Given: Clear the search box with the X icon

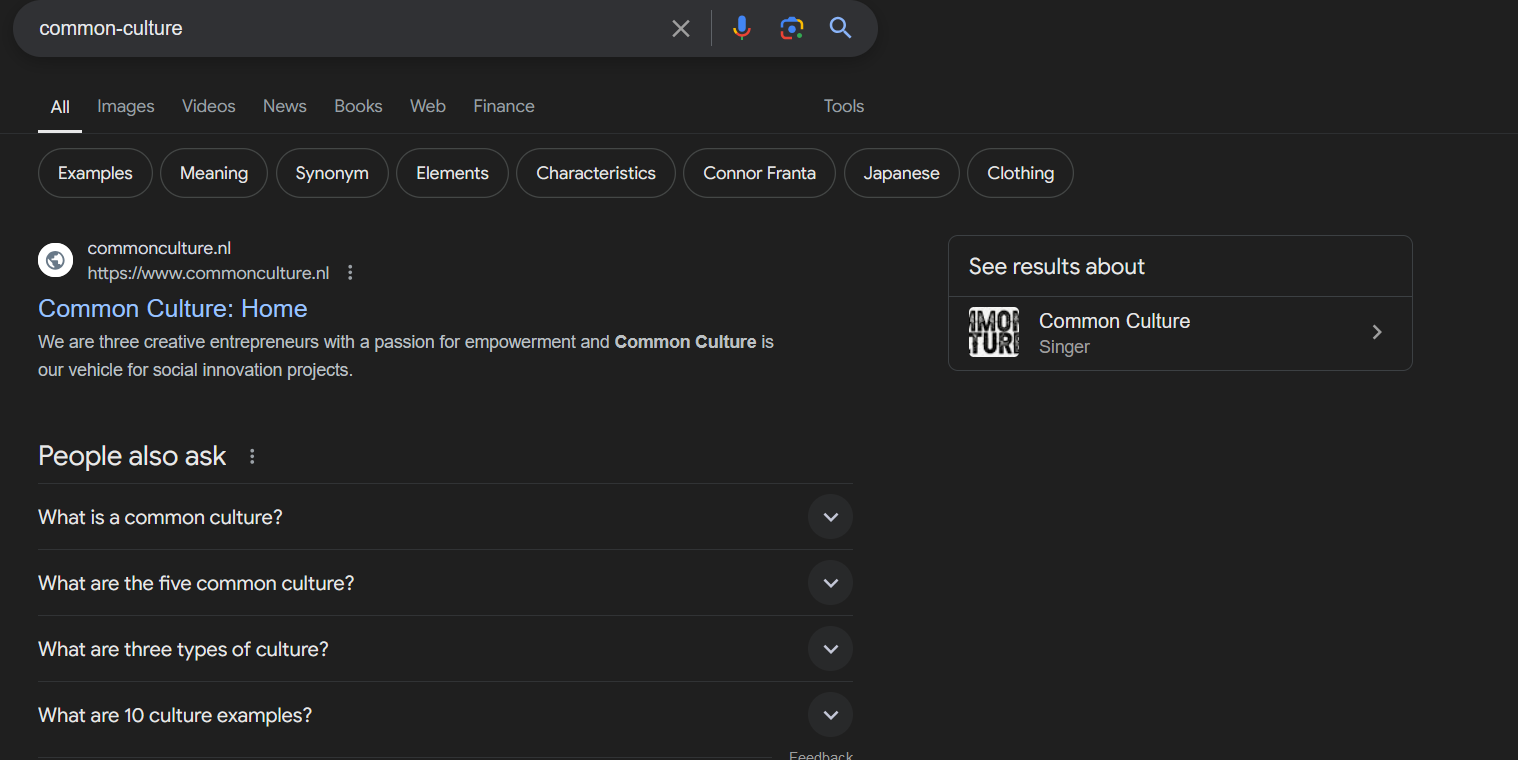Looking at the screenshot, I should point(681,28).
